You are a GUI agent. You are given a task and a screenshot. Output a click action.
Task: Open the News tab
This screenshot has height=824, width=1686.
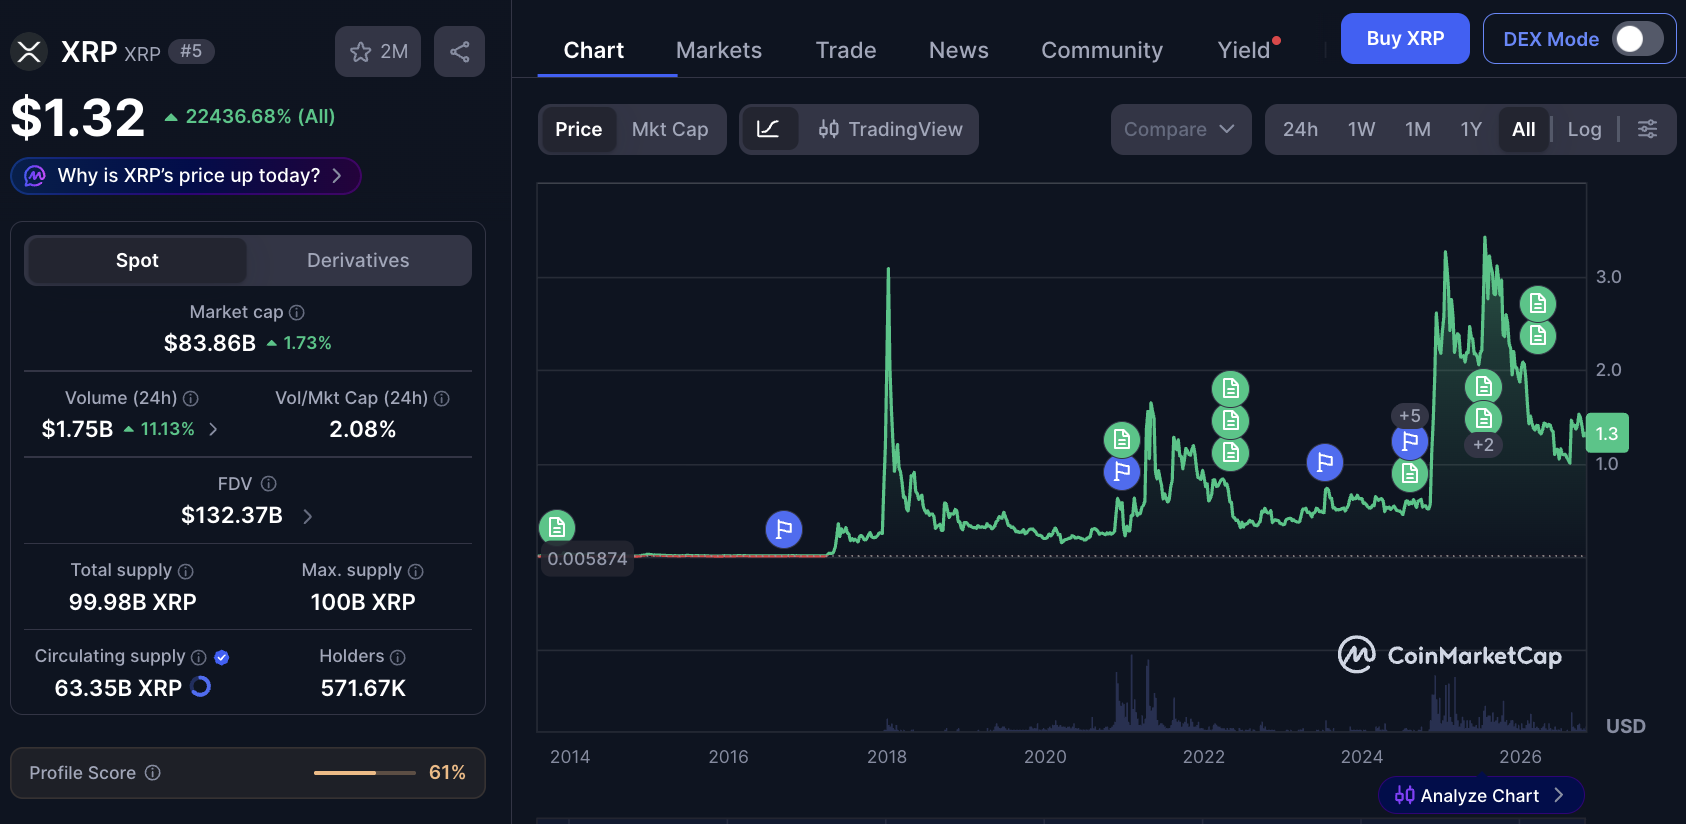[x=959, y=50]
